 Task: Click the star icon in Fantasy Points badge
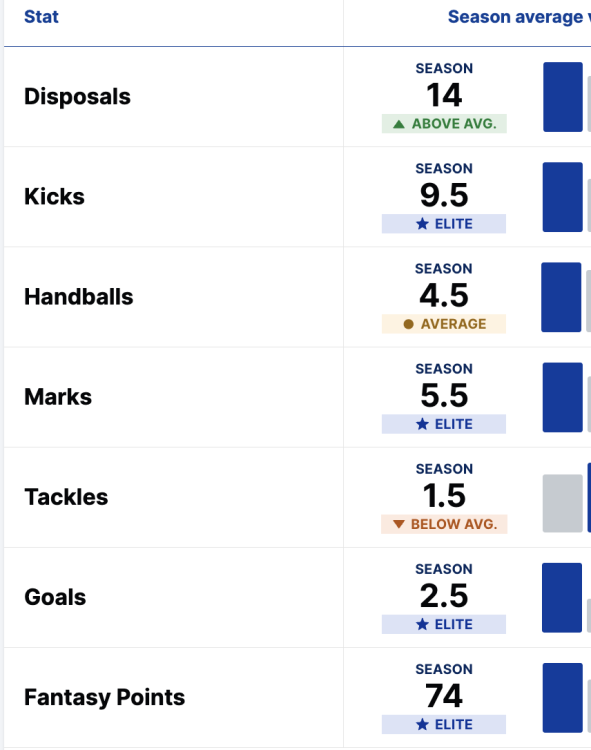pyautogui.click(x=422, y=725)
